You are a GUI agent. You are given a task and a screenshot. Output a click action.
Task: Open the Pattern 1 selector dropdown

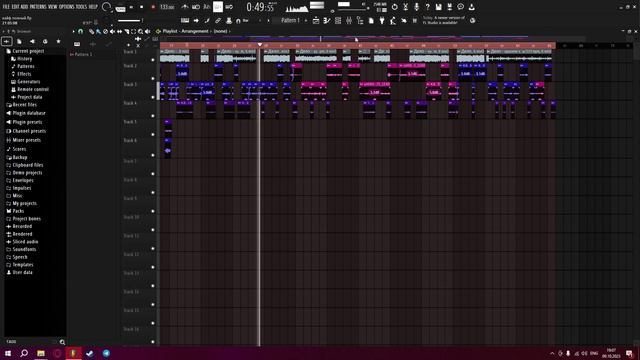[x=290, y=20]
